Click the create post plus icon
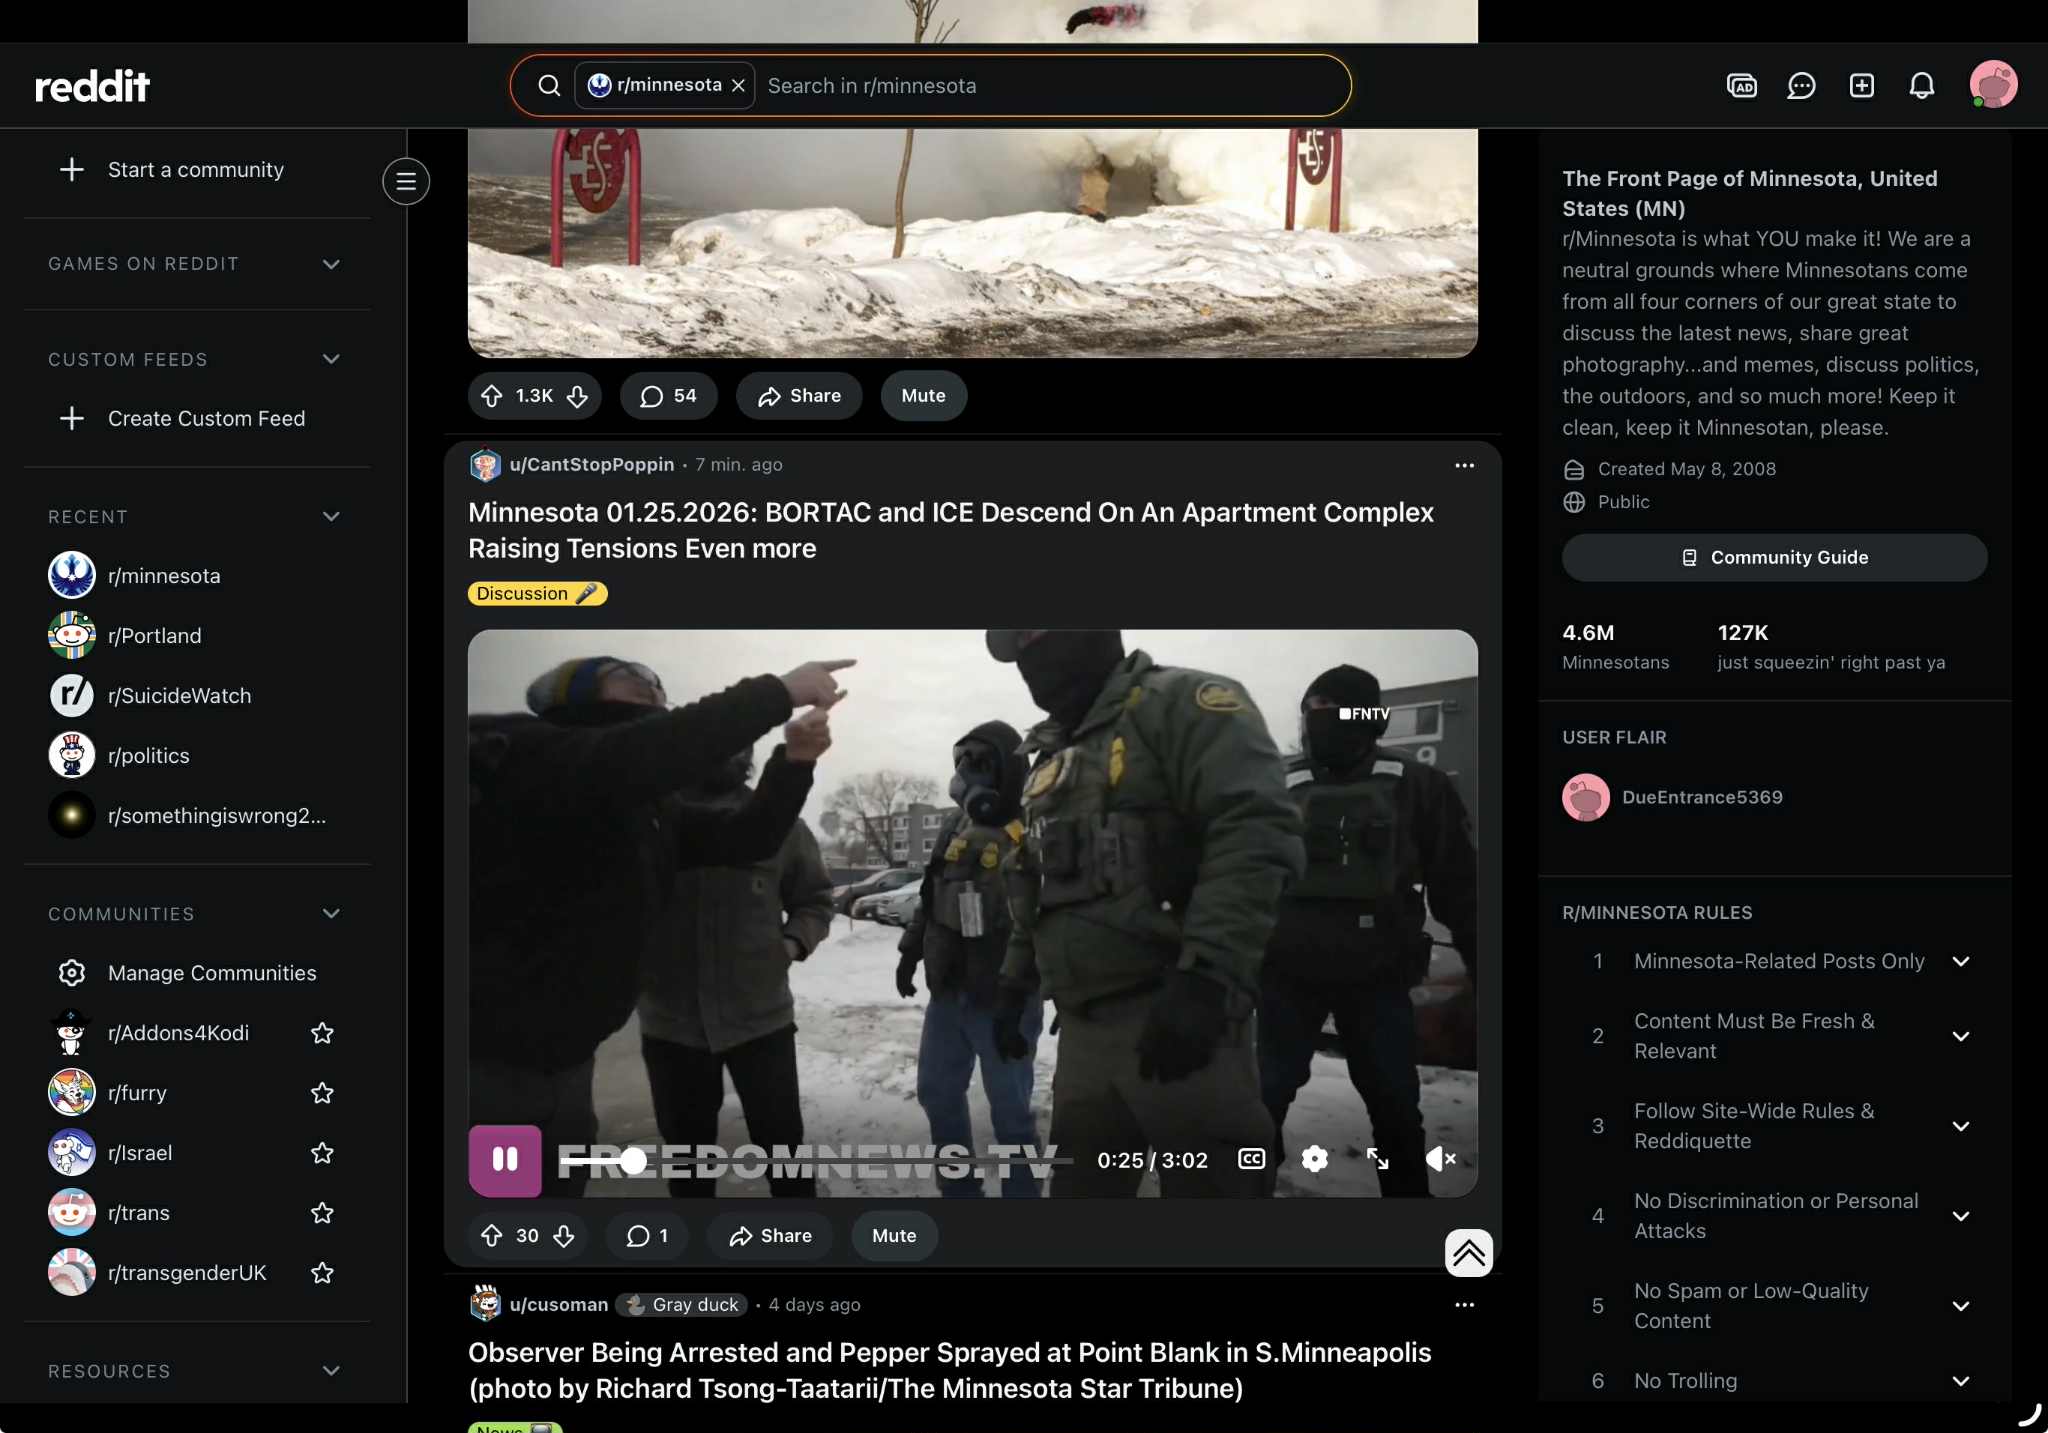 (1861, 86)
